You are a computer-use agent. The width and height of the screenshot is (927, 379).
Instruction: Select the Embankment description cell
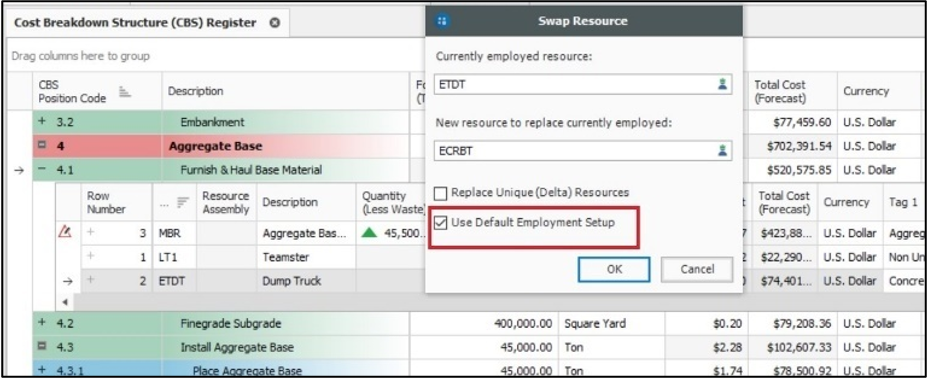click(286, 122)
